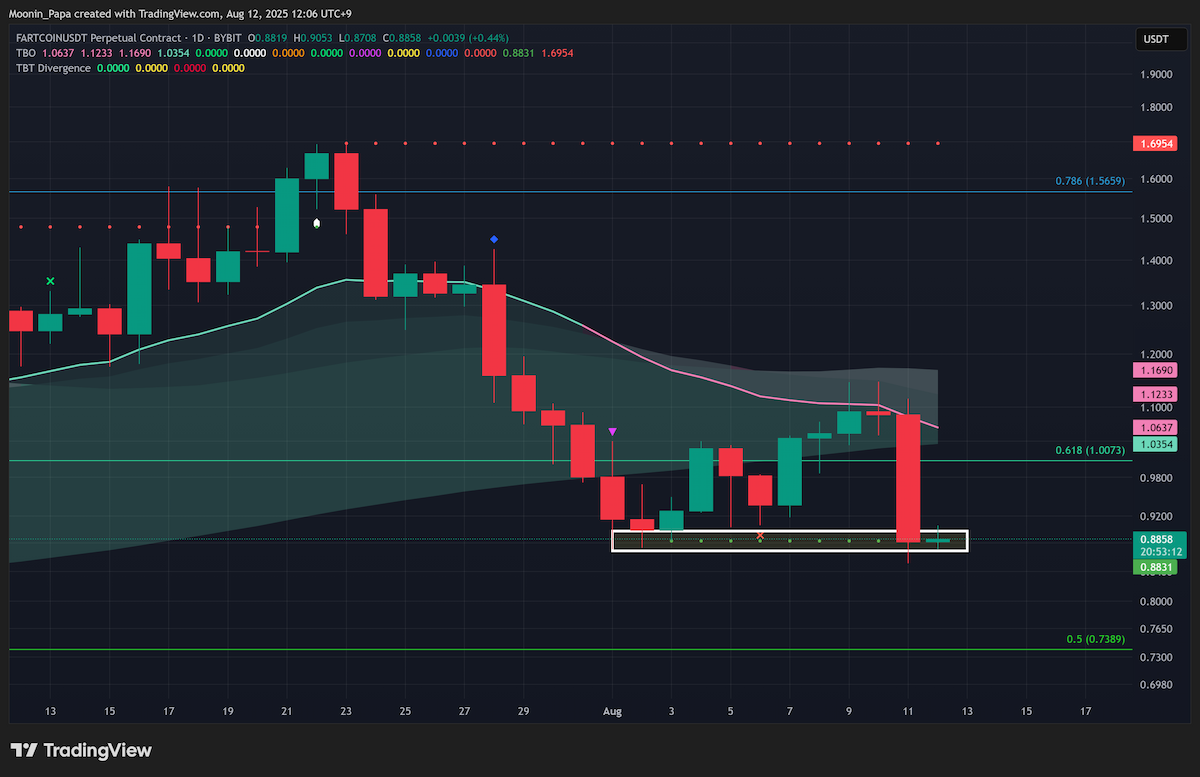Click the TBT Divergence indicator label
The image size is (1200, 777).
tap(53, 68)
